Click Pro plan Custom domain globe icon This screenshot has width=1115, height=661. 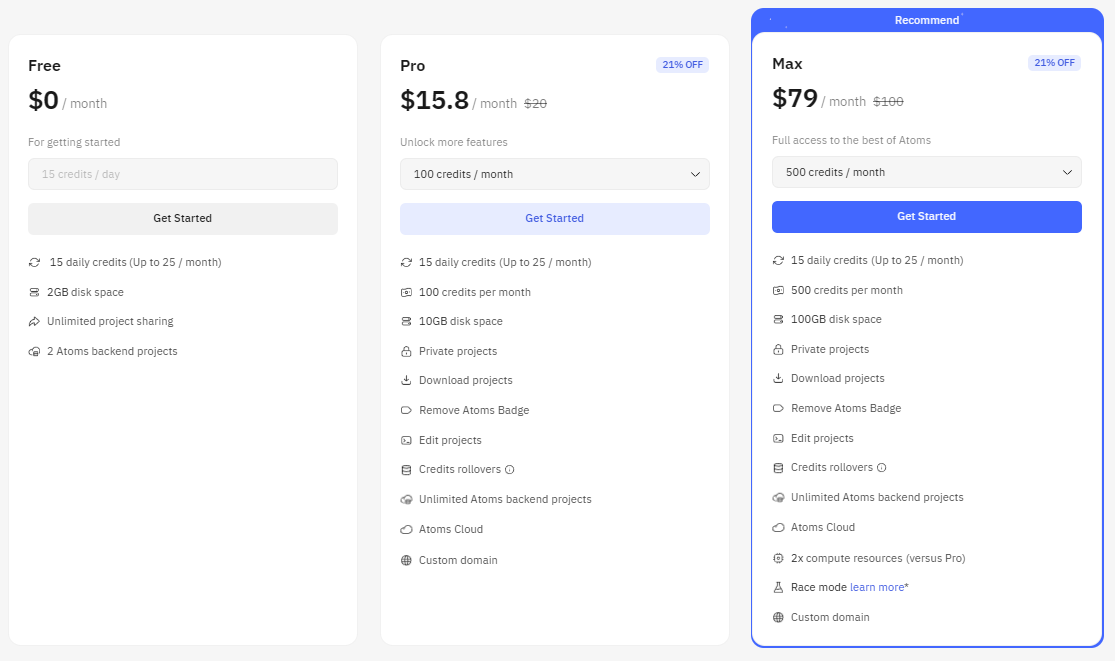tap(406, 560)
